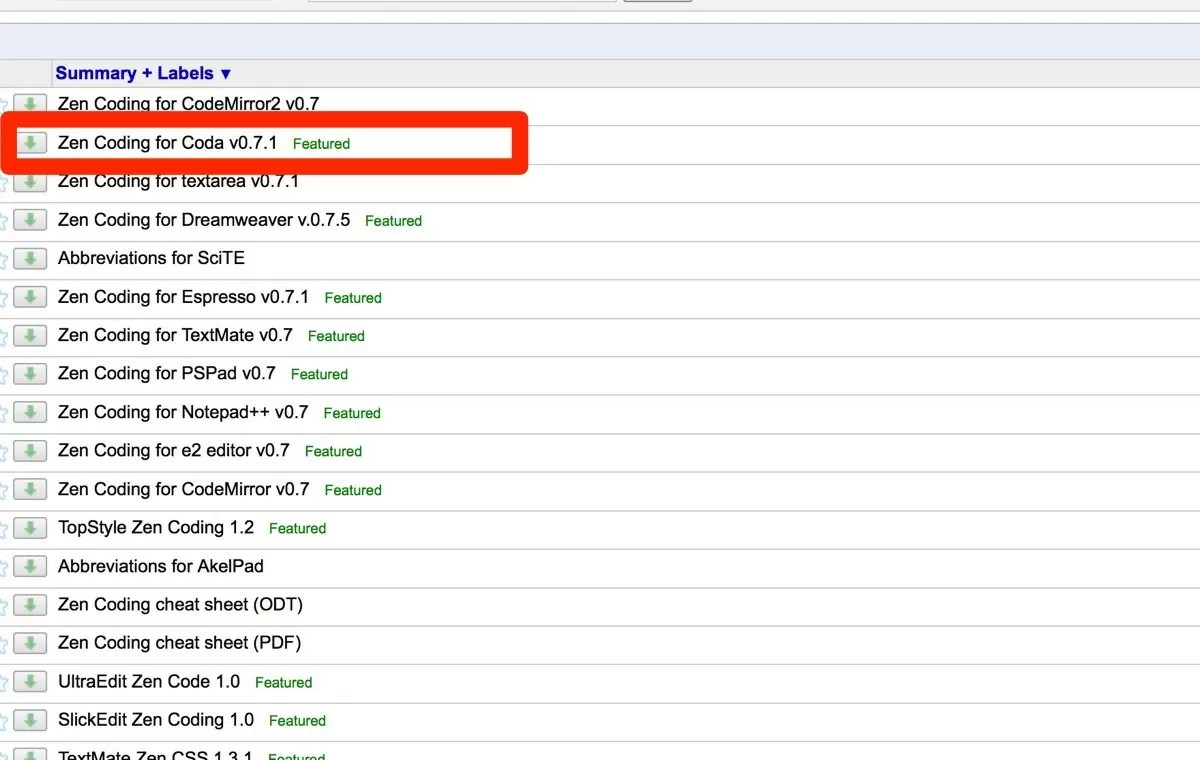This screenshot has height=760, width=1200.
Task: Click download icon for cheat sheet (ODT)
Action: [30, 604]
